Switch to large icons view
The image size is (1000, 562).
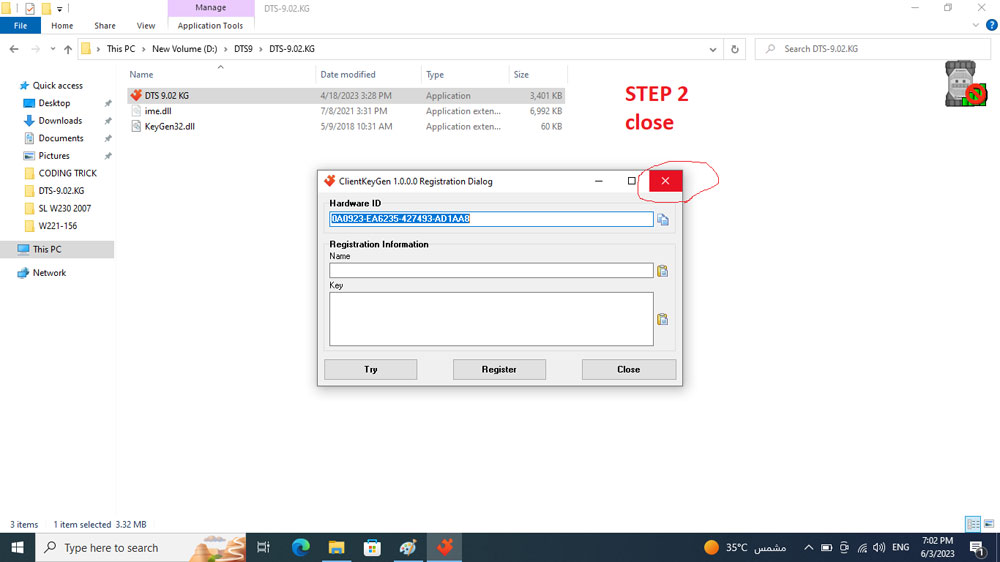pyautogui.click(x=990, y=524)
